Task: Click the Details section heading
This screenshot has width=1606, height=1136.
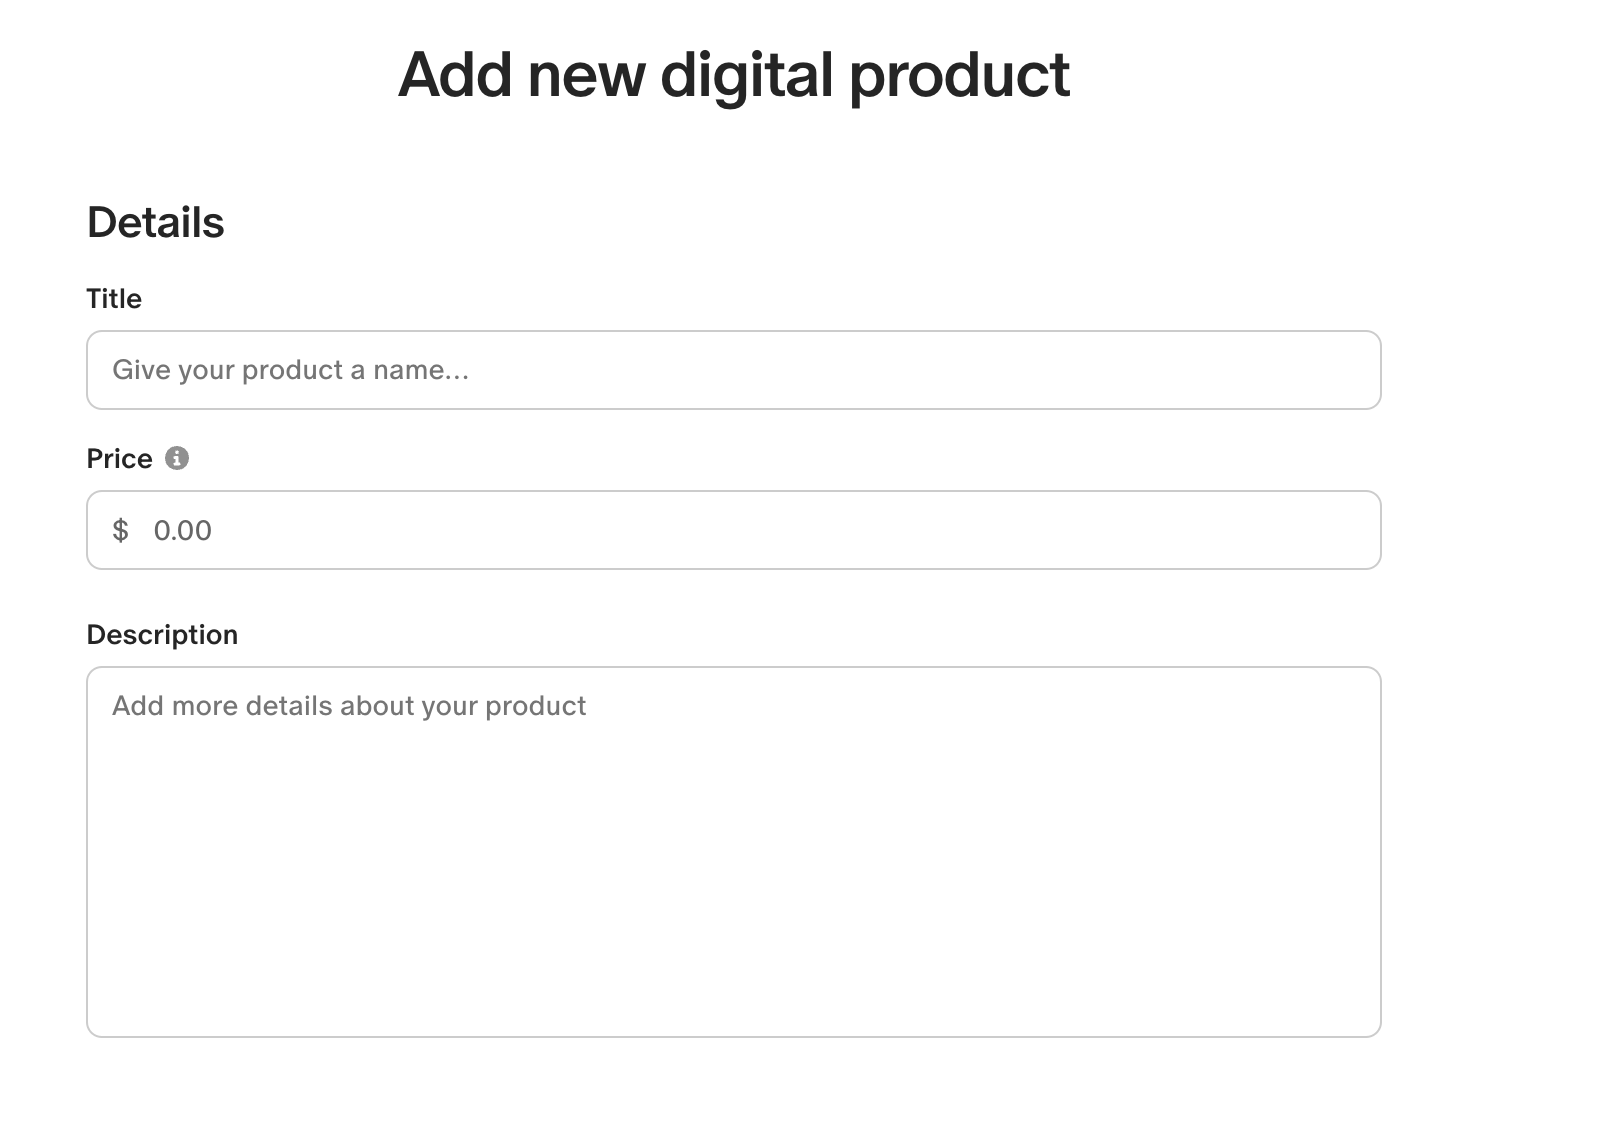Action: tap(155, 222)
